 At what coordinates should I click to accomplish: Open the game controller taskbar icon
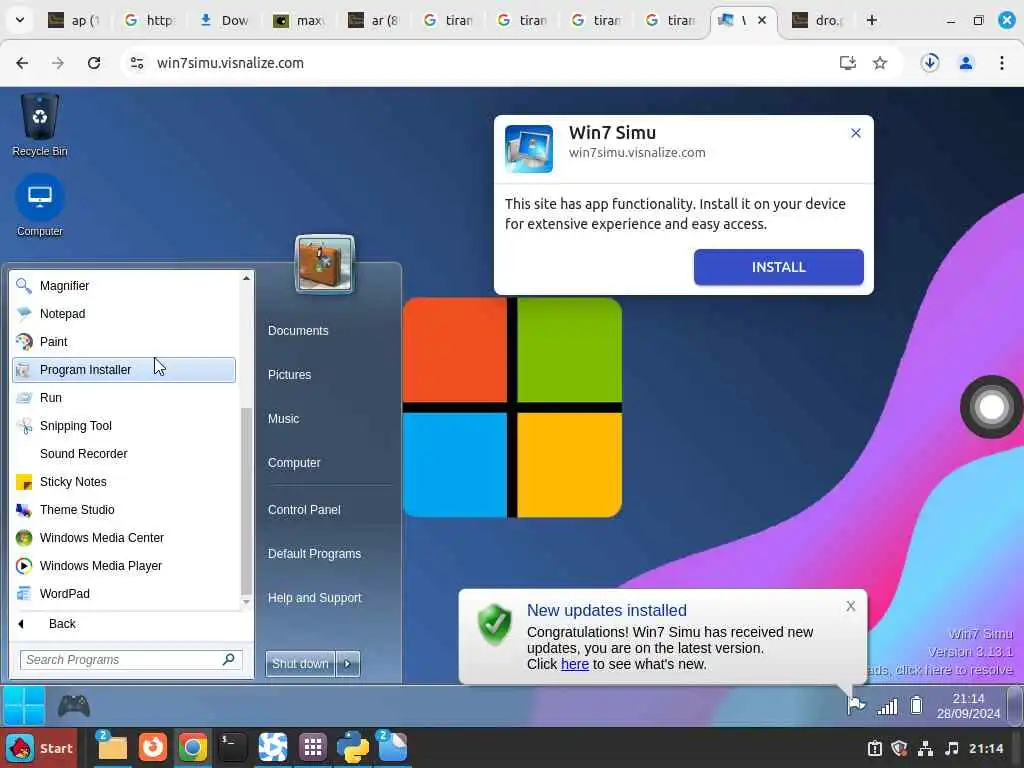74,706
